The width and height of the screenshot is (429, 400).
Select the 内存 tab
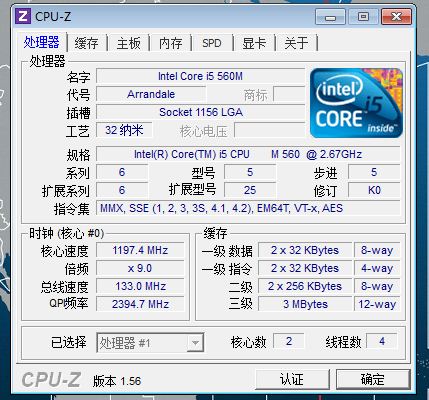[171, 43]
